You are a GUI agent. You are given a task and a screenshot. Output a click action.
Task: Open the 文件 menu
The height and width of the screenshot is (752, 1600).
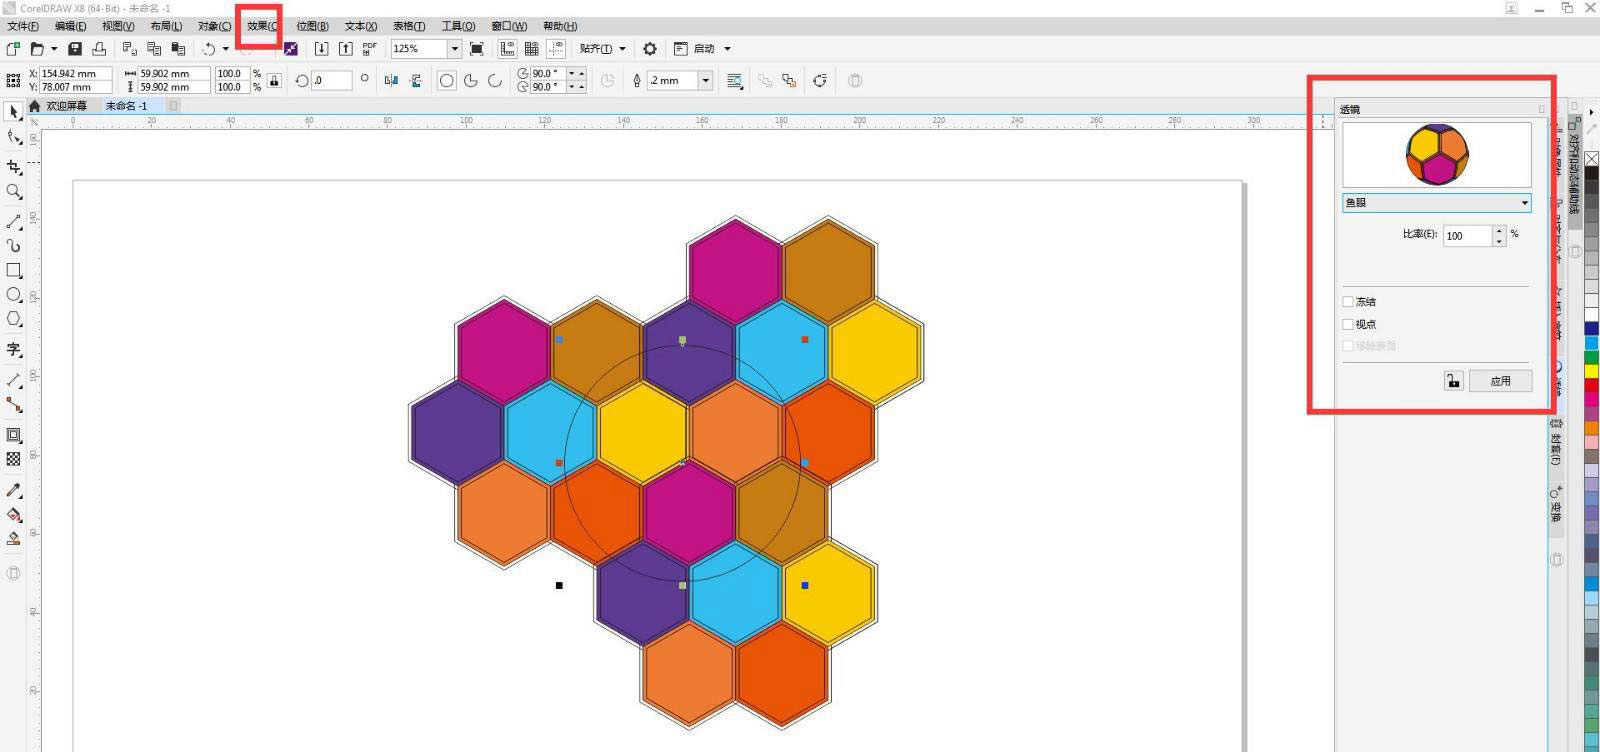(x=23, y=26)
